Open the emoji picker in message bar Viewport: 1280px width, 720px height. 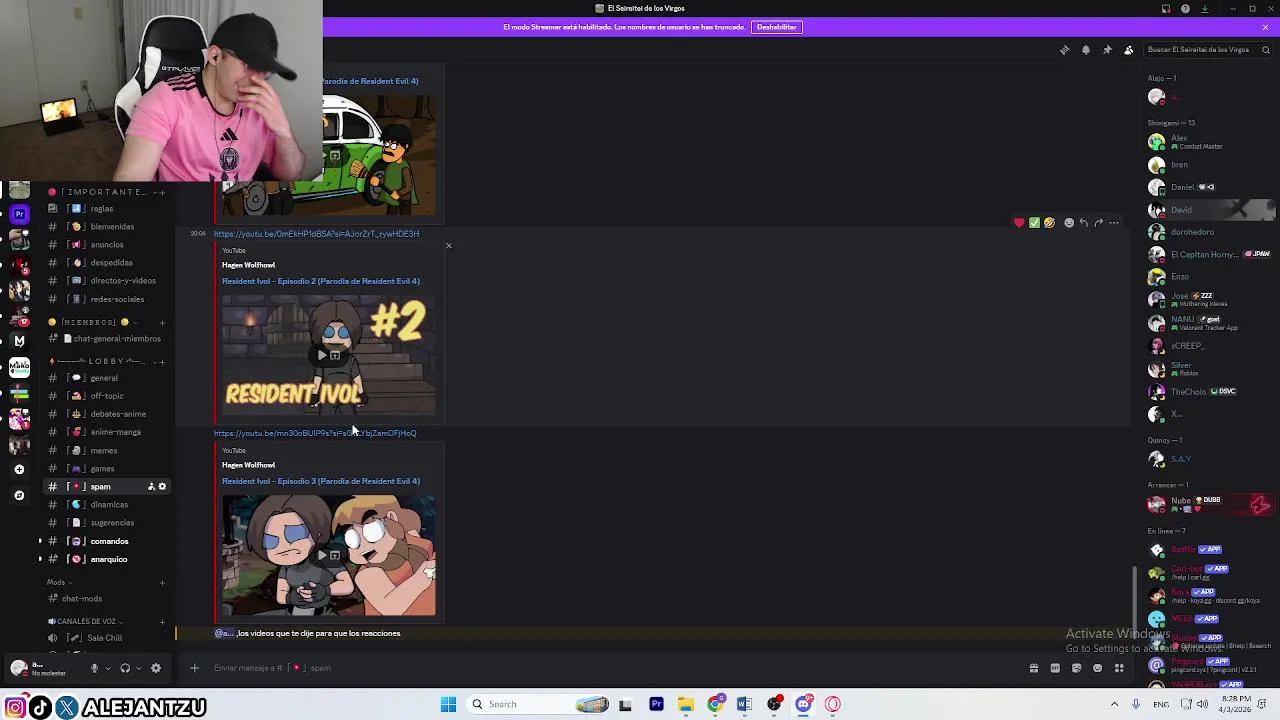pos(1097,668)
